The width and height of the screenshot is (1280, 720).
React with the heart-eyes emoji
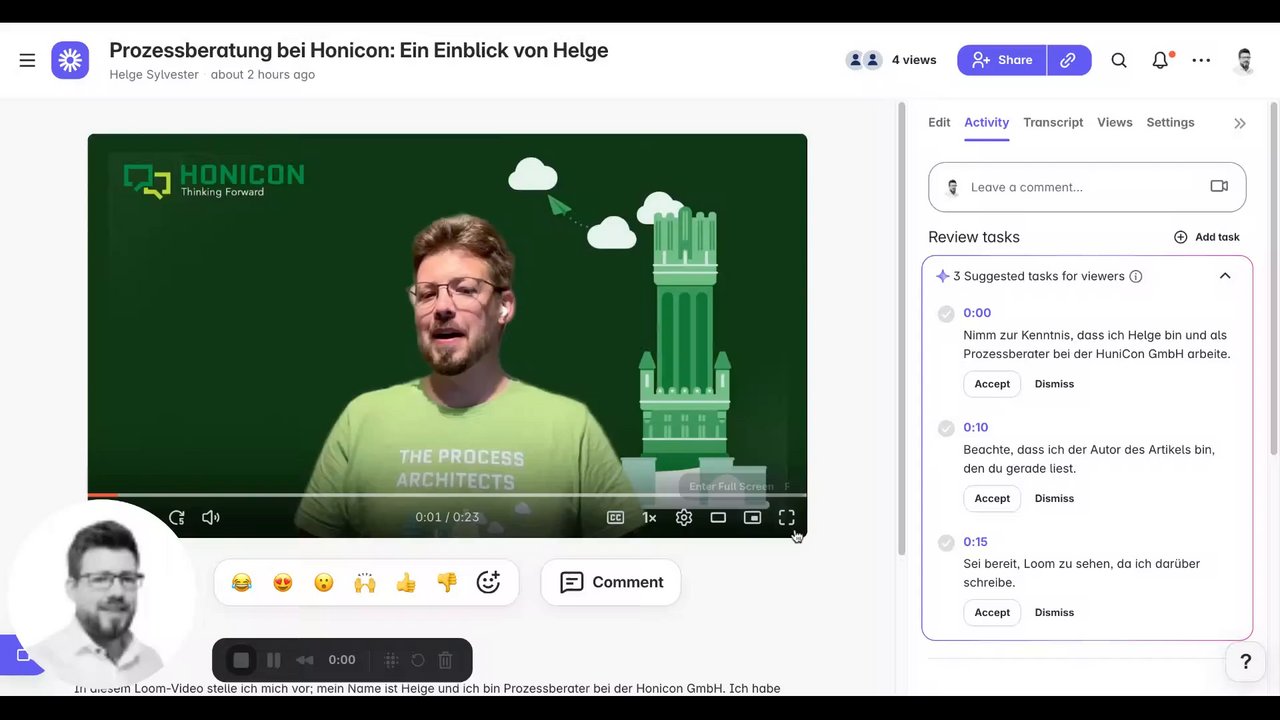click(283, 582)
